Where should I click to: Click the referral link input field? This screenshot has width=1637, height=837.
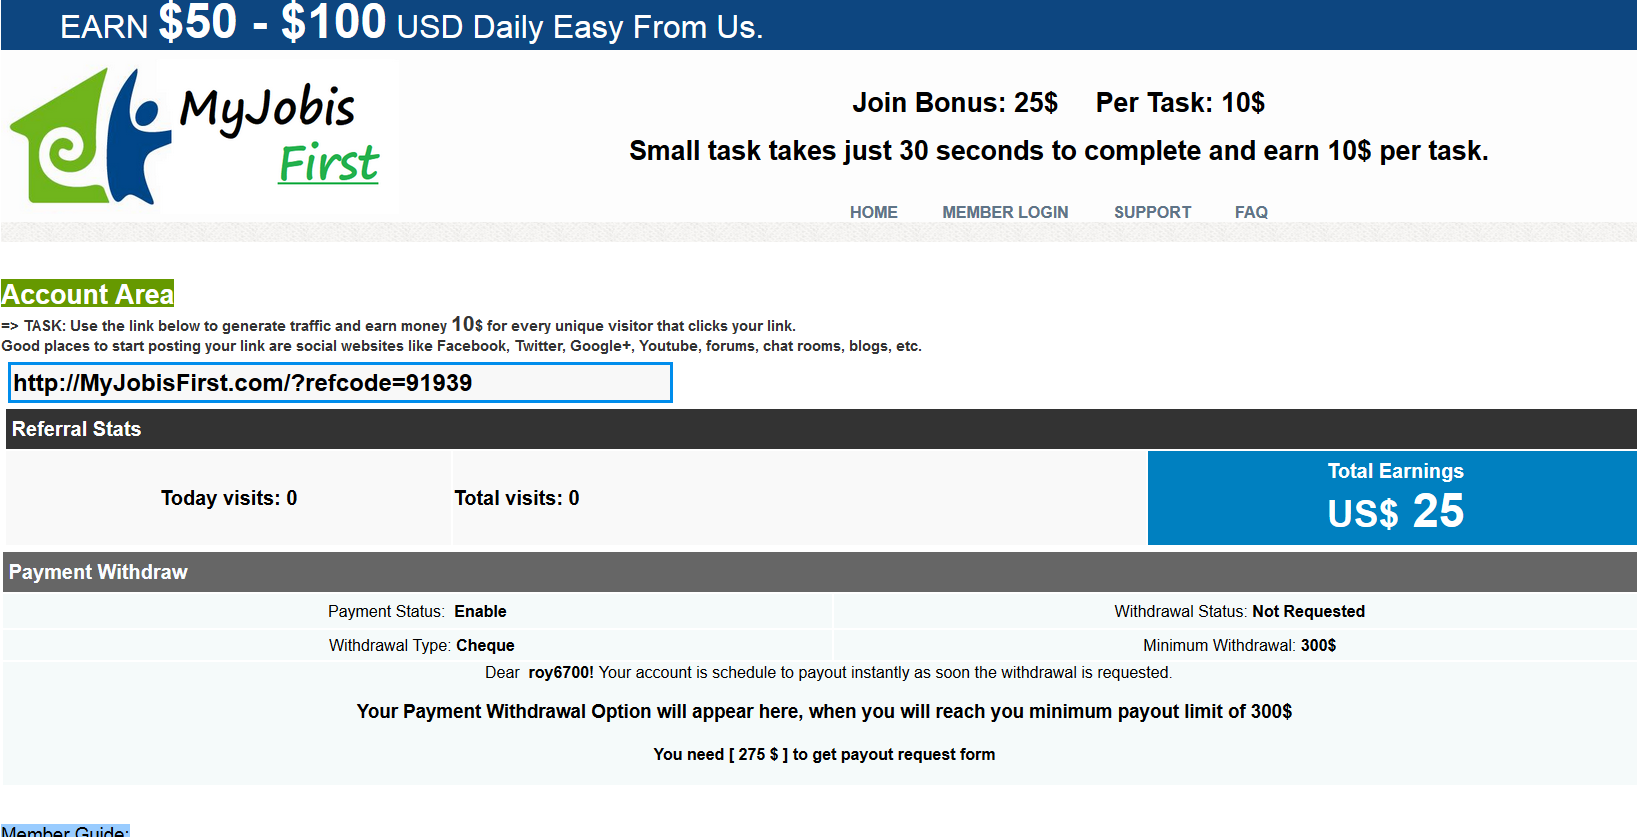pyautogui.click(x=340, y=383)
